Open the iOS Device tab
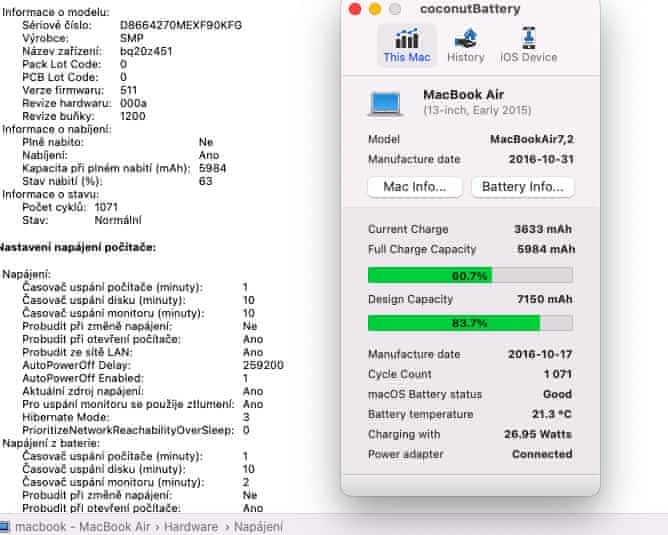The height and width of the screenshot is (535, 668). tap(529, 45)
